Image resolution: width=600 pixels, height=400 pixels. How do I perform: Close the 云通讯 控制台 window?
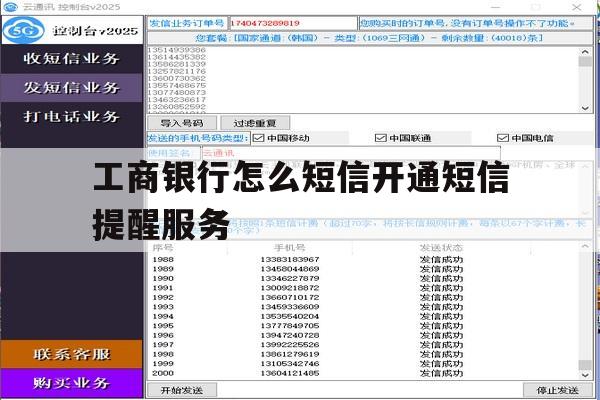[x=577, y=7]
